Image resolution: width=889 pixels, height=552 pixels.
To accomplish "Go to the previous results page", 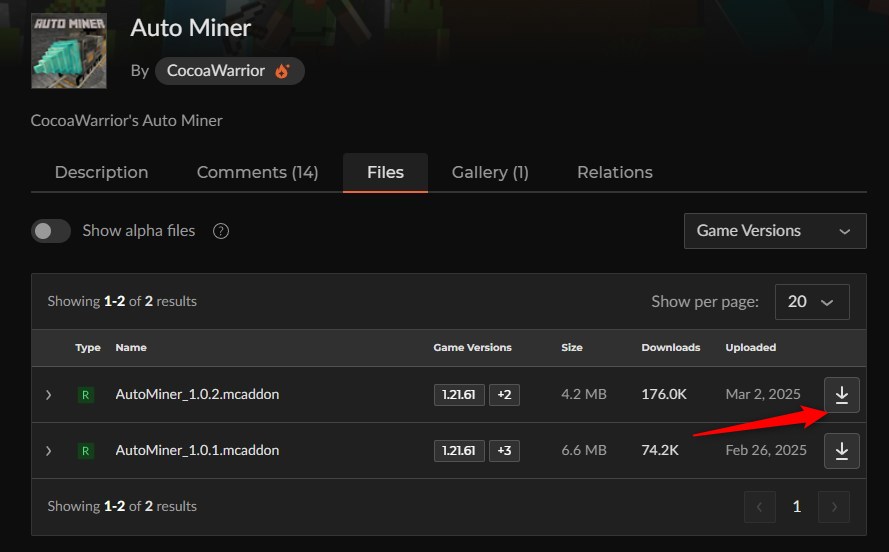I will [760, 507].
